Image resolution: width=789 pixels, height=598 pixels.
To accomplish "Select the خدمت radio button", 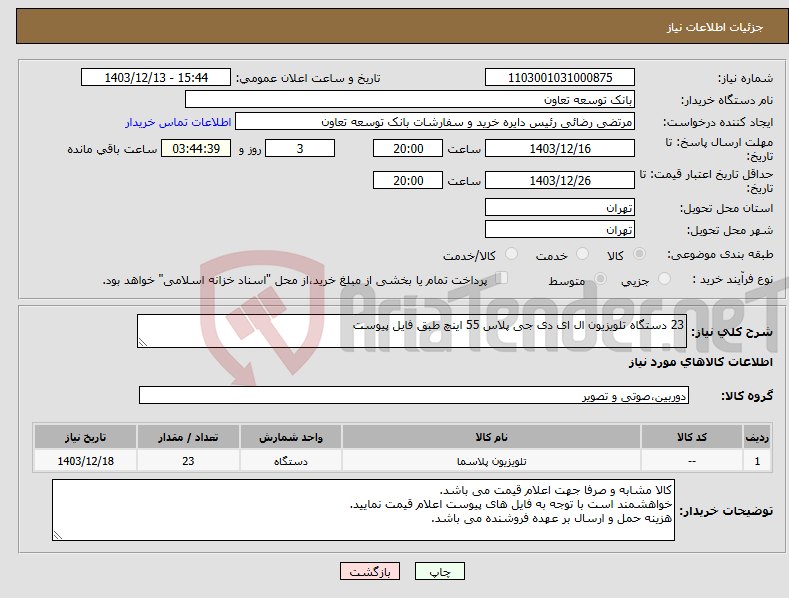I will 582,254.
